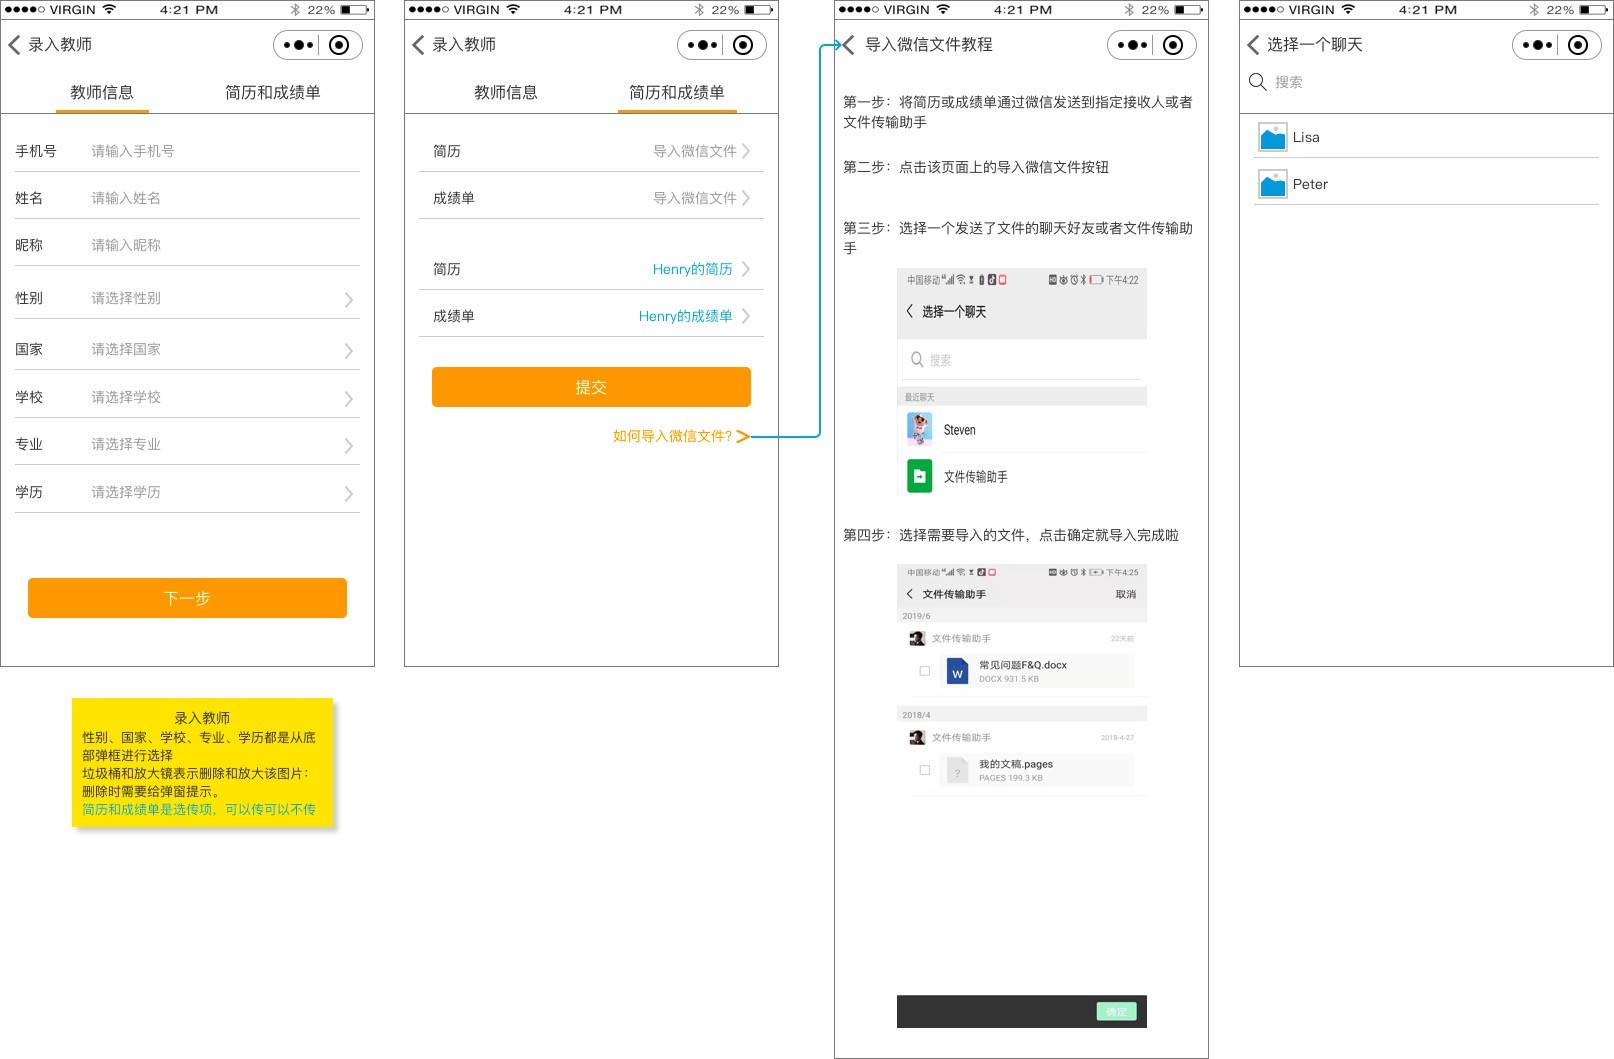1614x1059 pixels.
Task: Tap back arrow on first 录入教师 screen
Action: click(14, 45)
